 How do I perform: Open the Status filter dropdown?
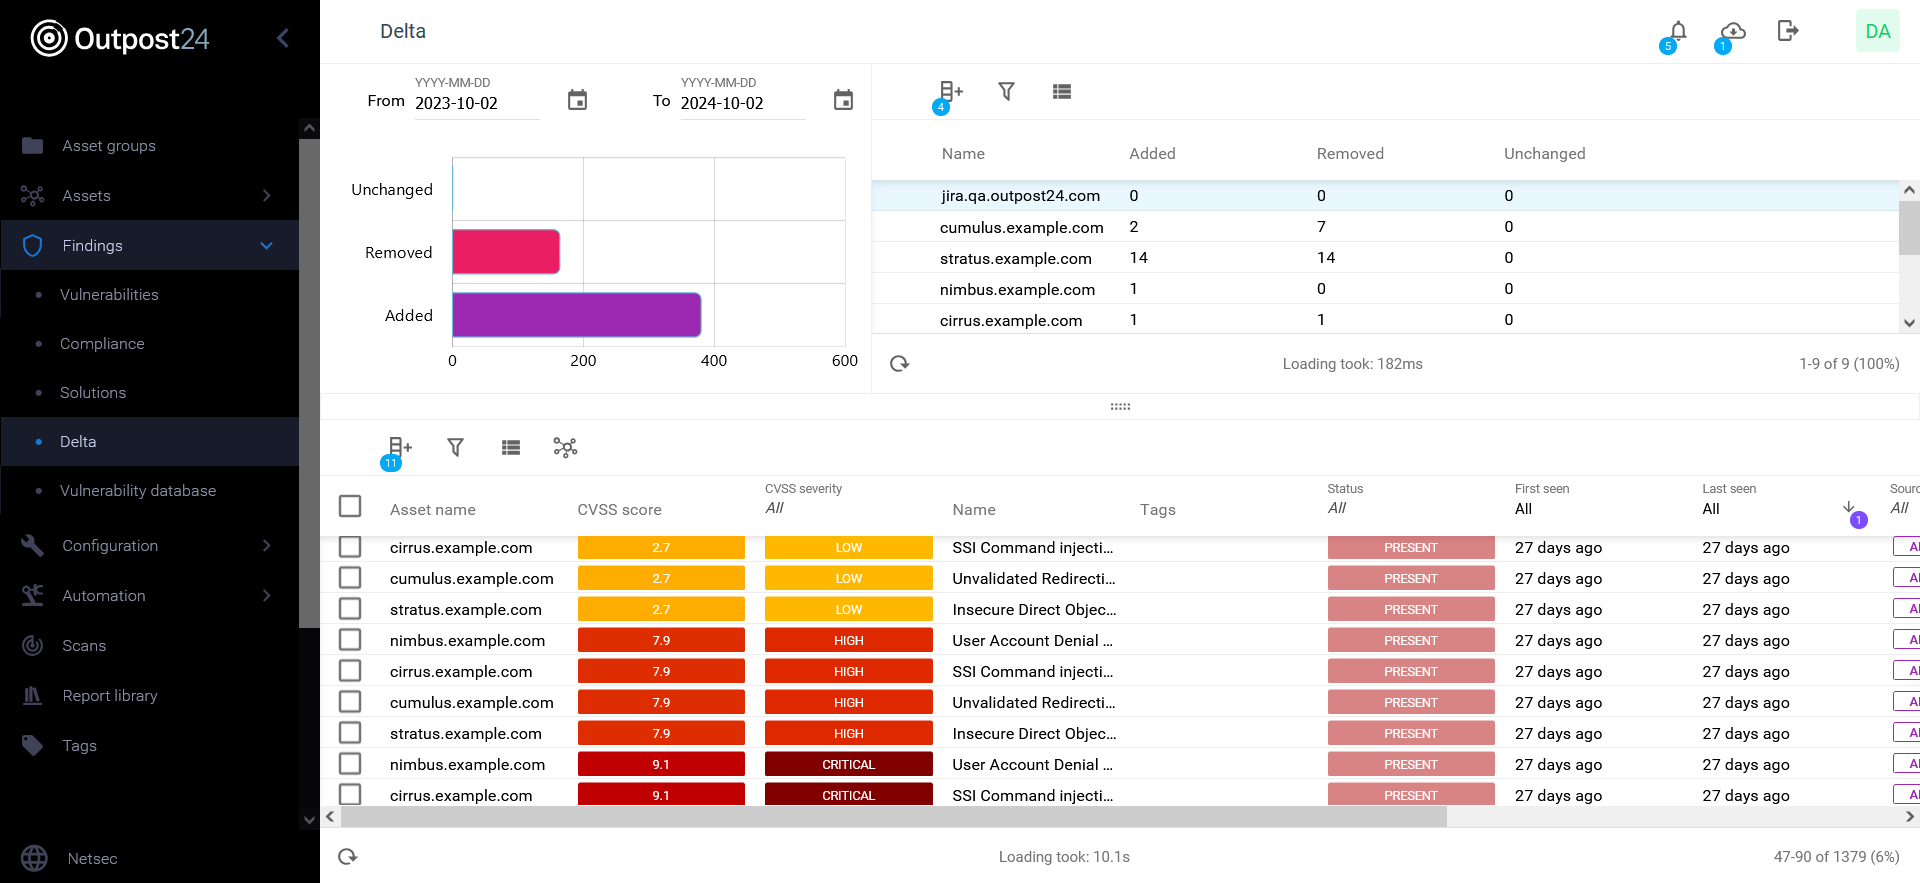pos(1410,509)
